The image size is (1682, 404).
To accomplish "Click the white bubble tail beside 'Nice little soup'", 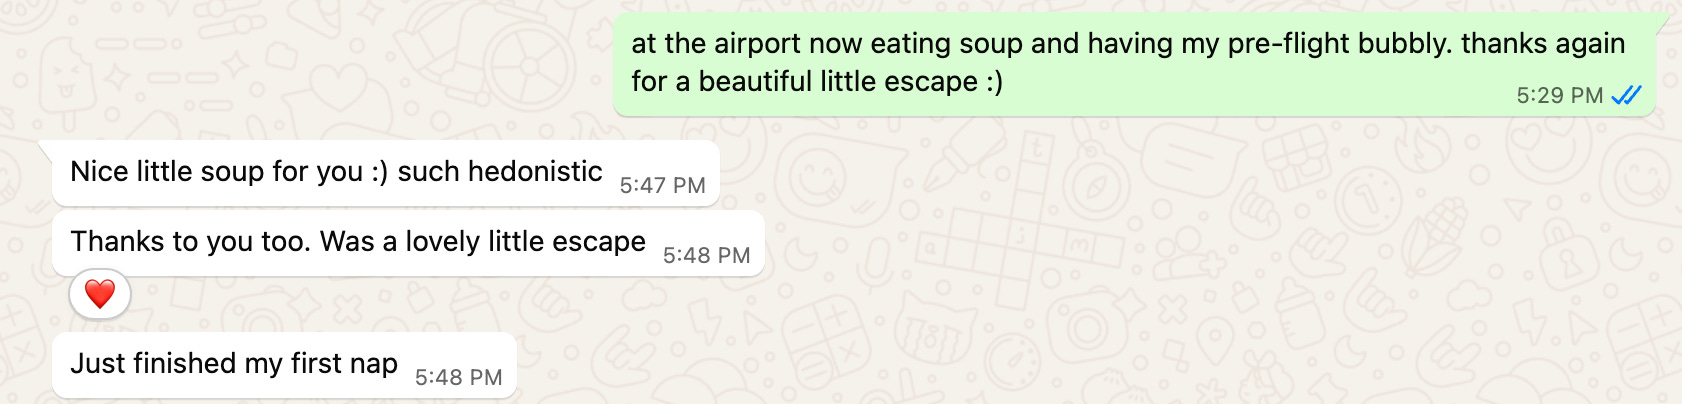I will pos(45,149).
